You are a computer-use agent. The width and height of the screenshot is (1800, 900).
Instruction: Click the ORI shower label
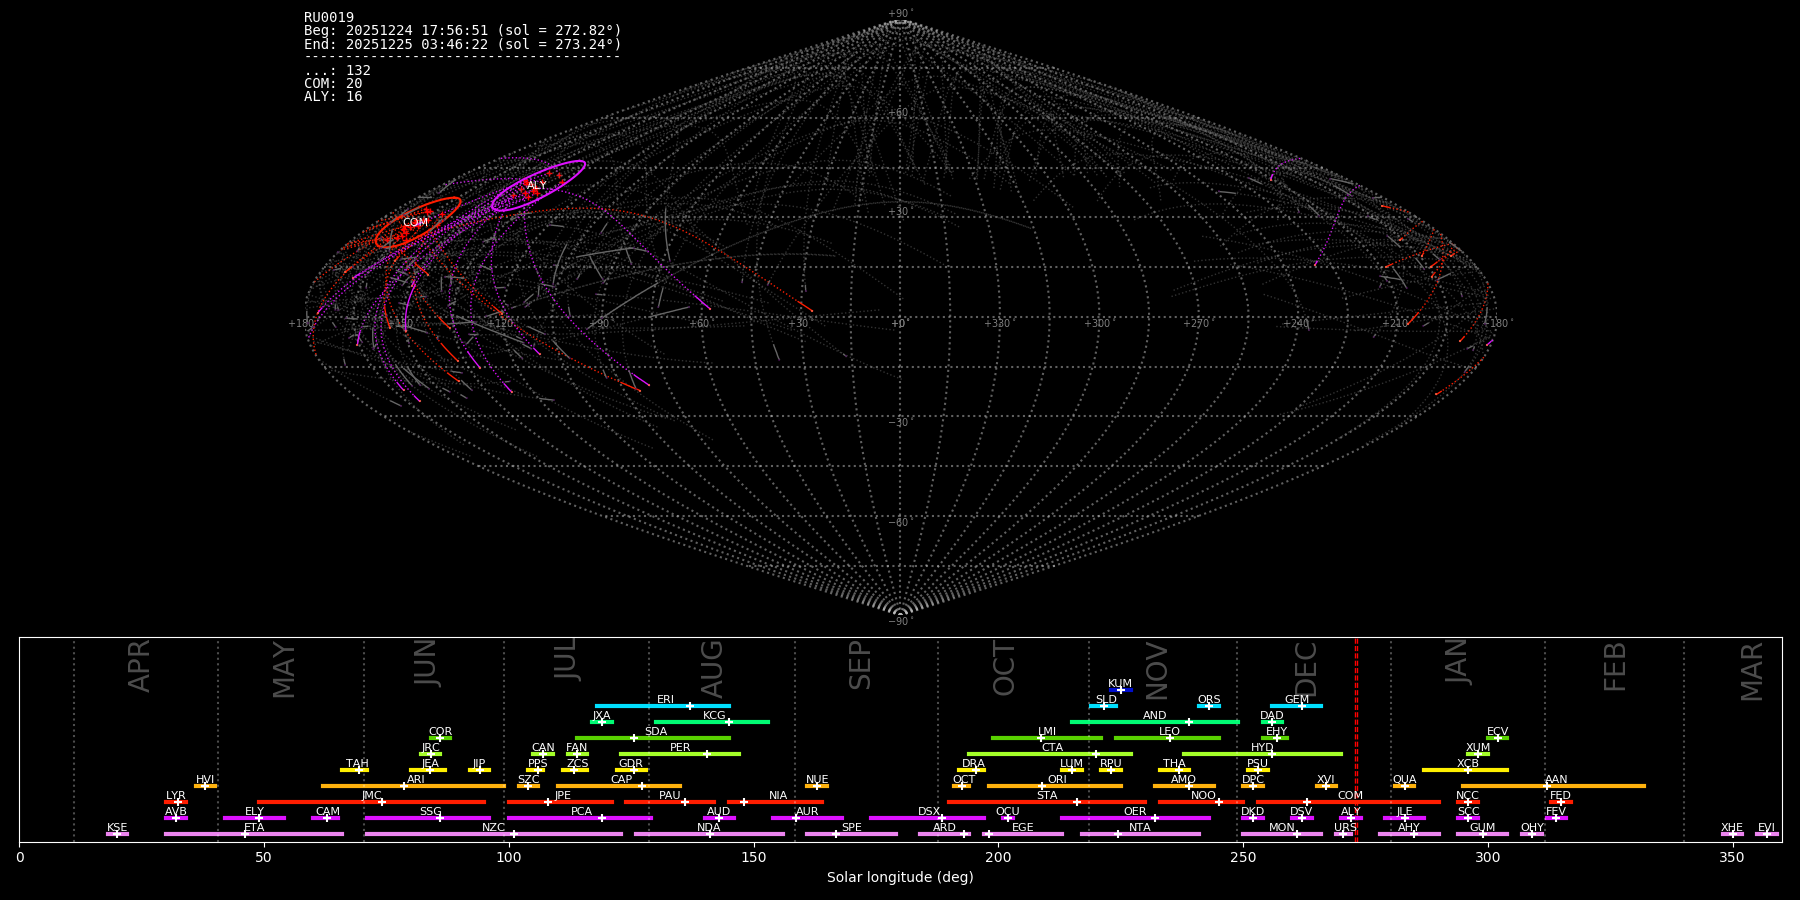coord(1057,779)
